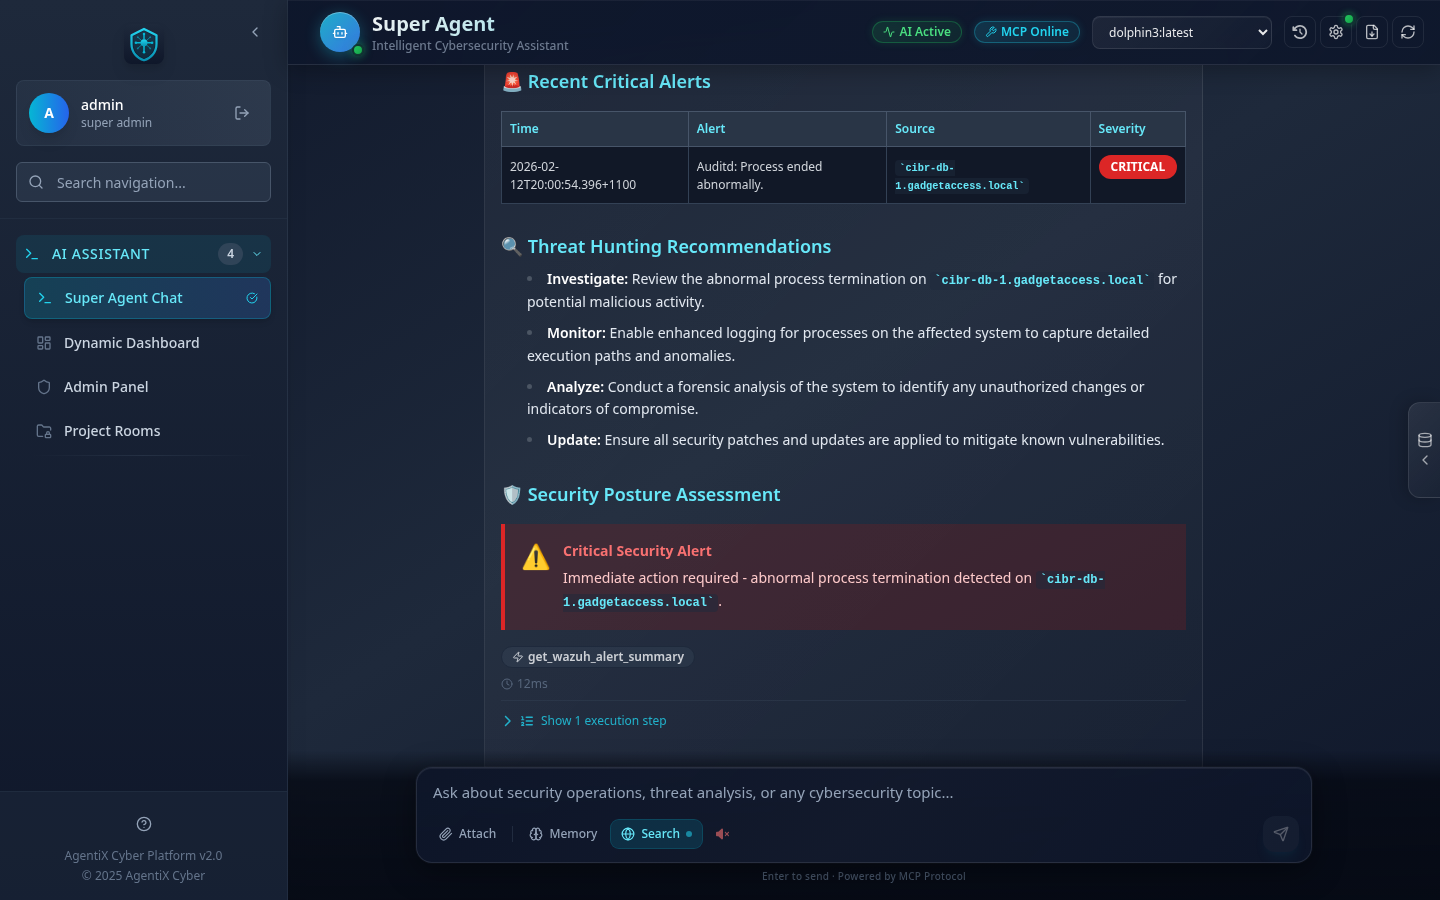1440x900 pixels.
Task: Unmute the speaker icon next to Search
Action: 722,833
